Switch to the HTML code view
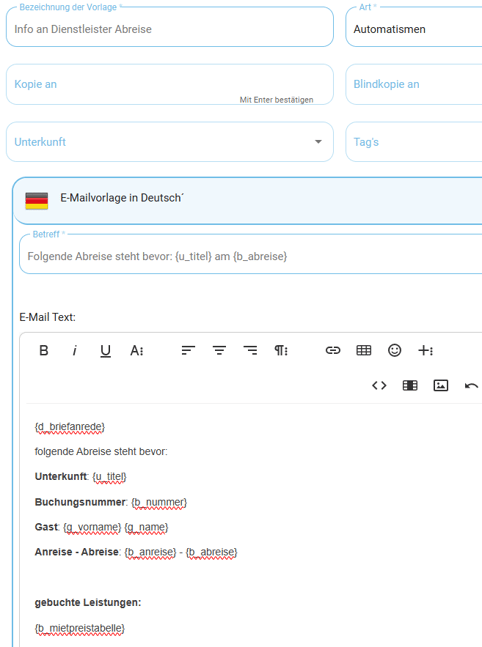This screenshot has height=647, width=482. [379, 385]
